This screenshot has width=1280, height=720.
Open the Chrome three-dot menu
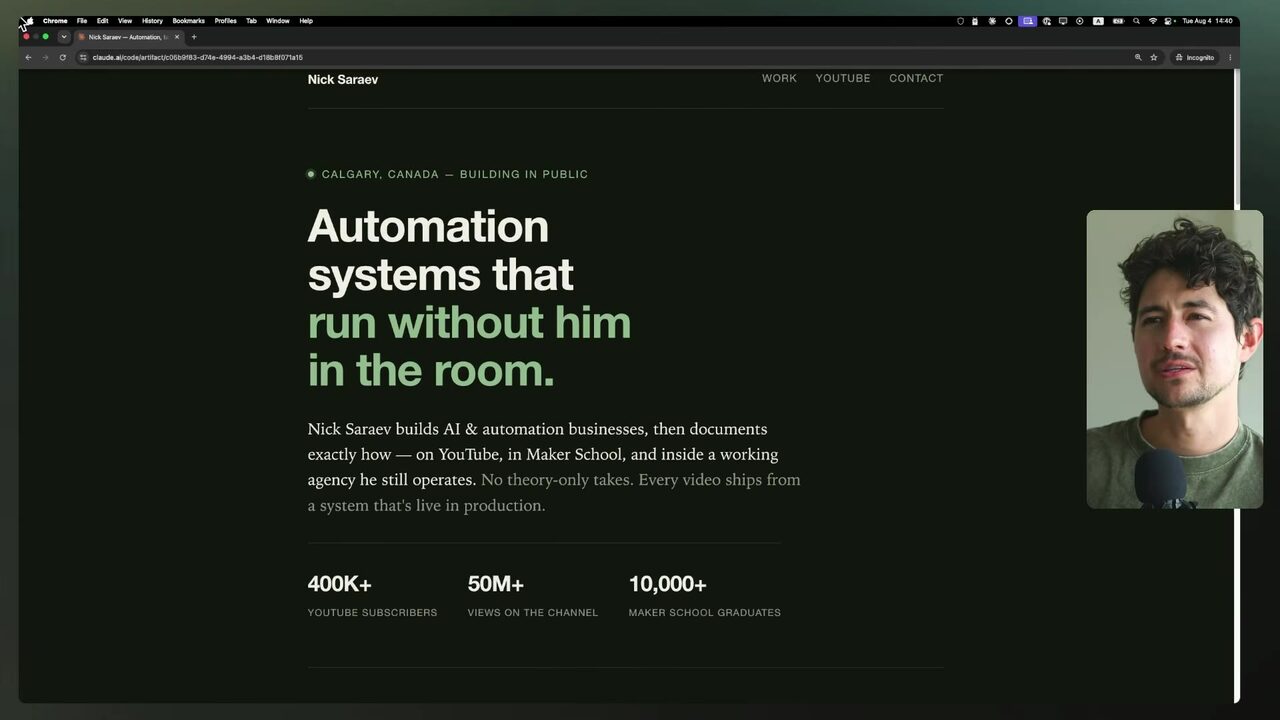[x=1230, y=58]
